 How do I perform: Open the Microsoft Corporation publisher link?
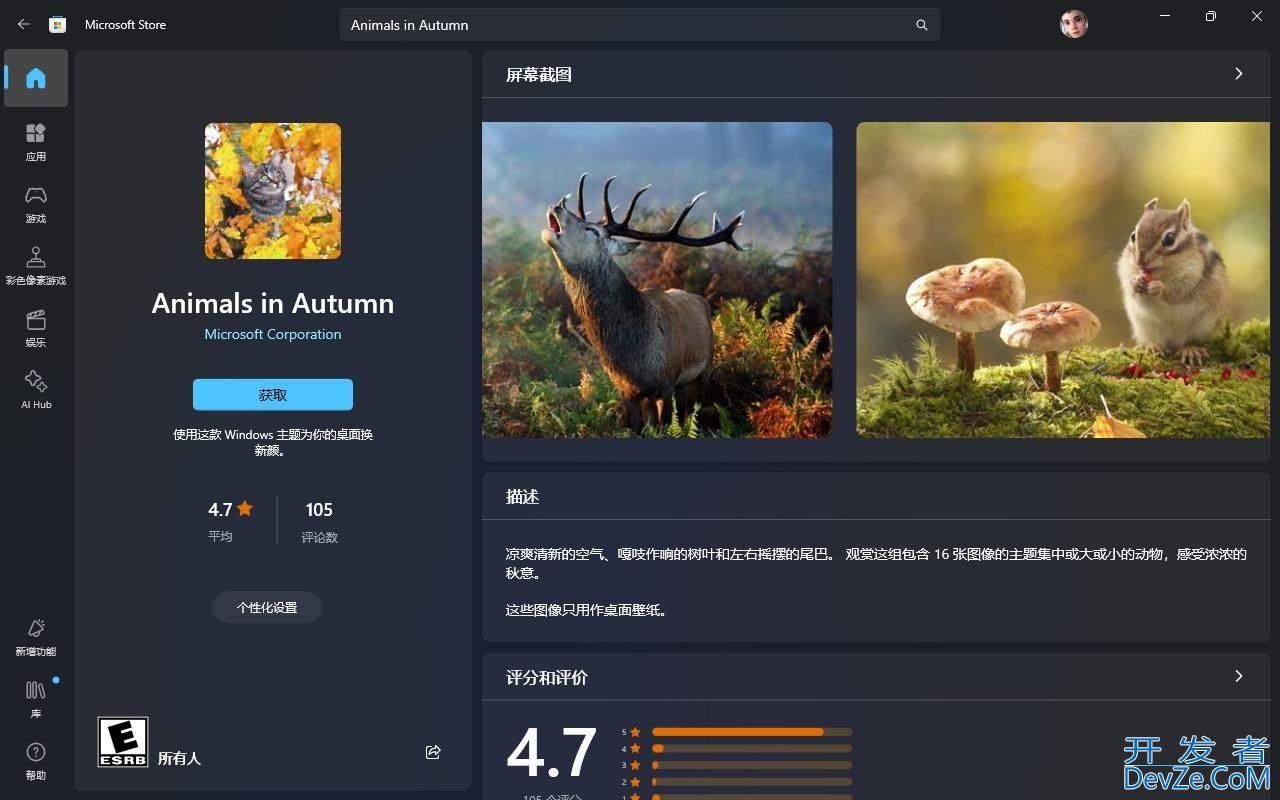[x=273, y=334]
